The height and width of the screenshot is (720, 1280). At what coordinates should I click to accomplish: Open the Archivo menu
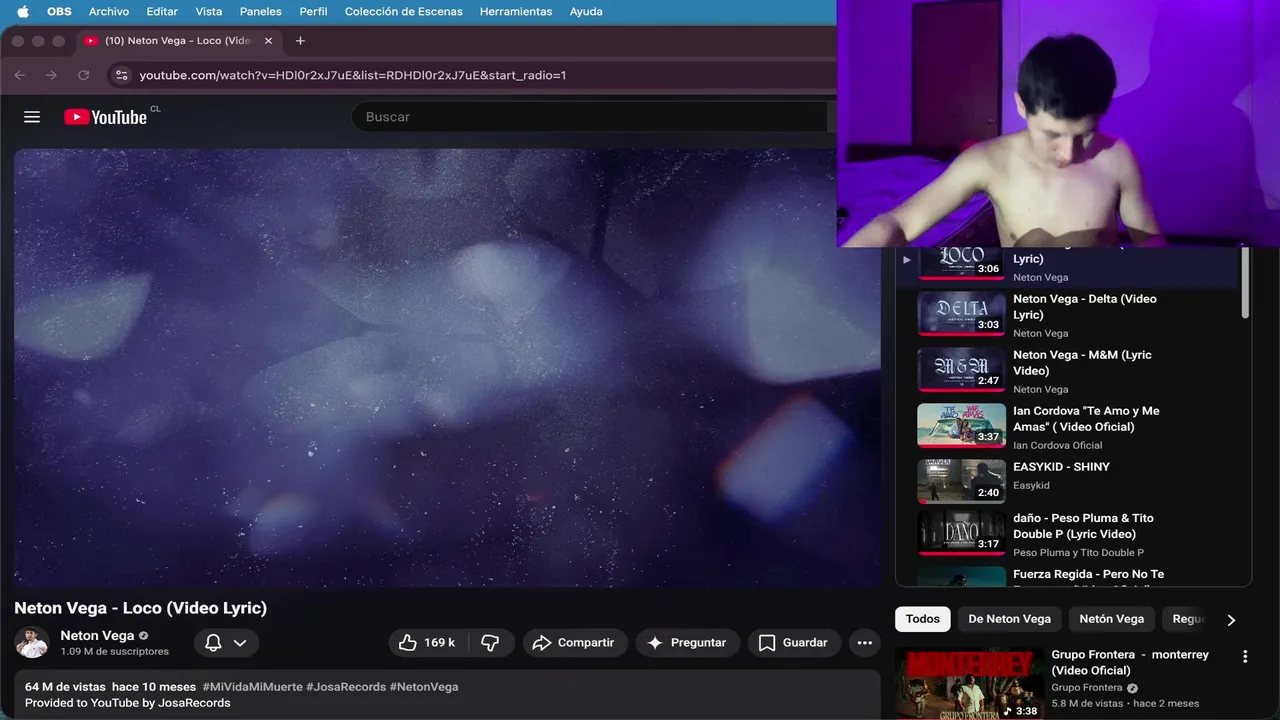tap(109, 12)
